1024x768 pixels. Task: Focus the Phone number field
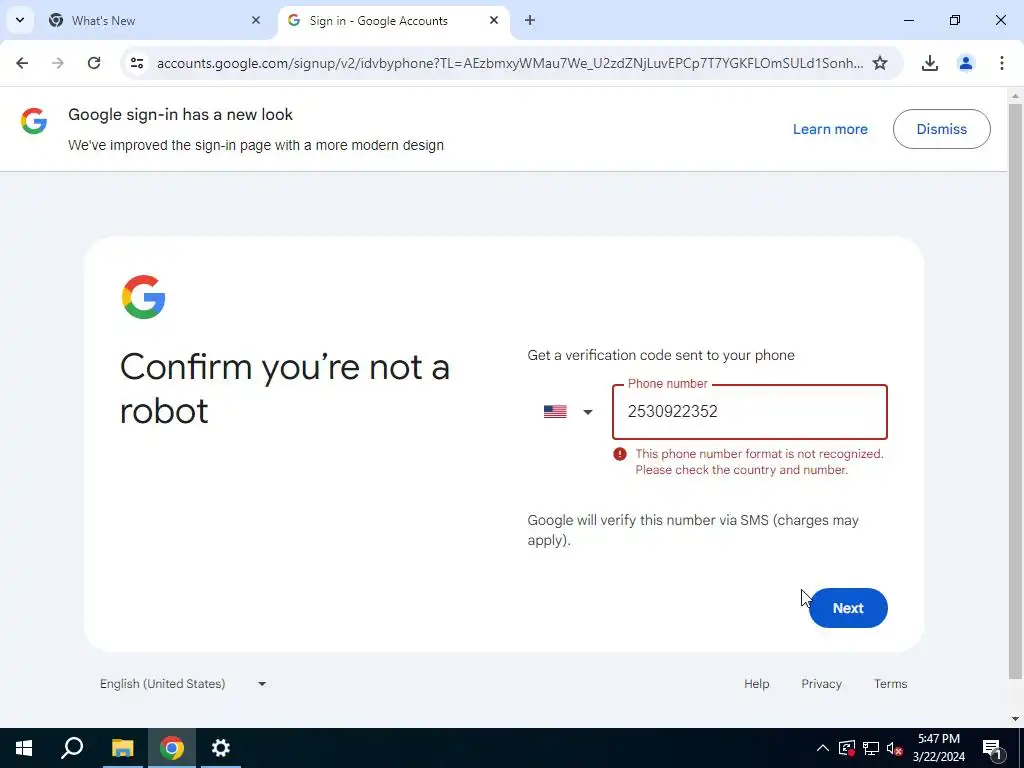pyautogui.click(x=750, y=411)
